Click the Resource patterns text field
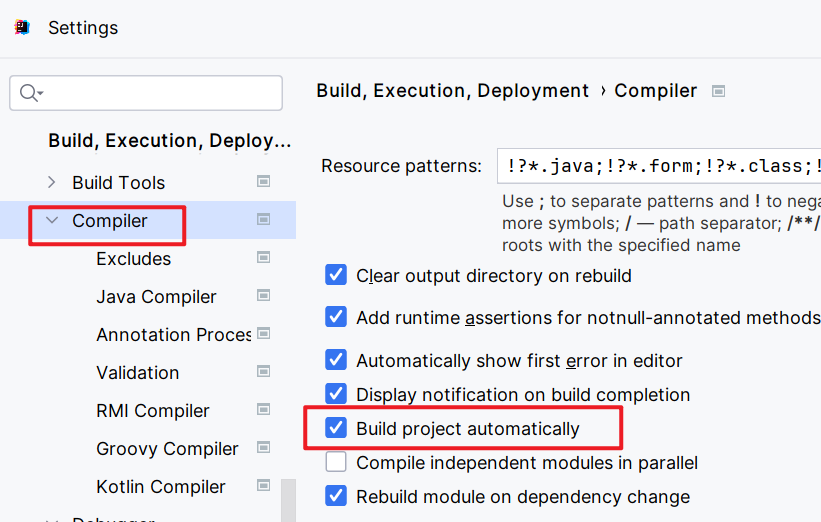821x522 pixels. [660, 166]
